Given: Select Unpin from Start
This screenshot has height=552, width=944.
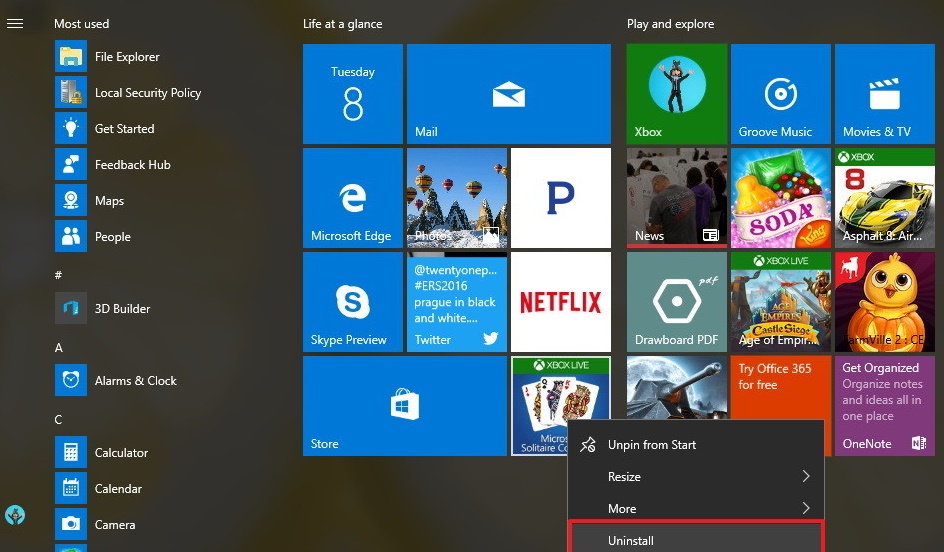Looking at the screenshot, I should [x=696, y=445].
